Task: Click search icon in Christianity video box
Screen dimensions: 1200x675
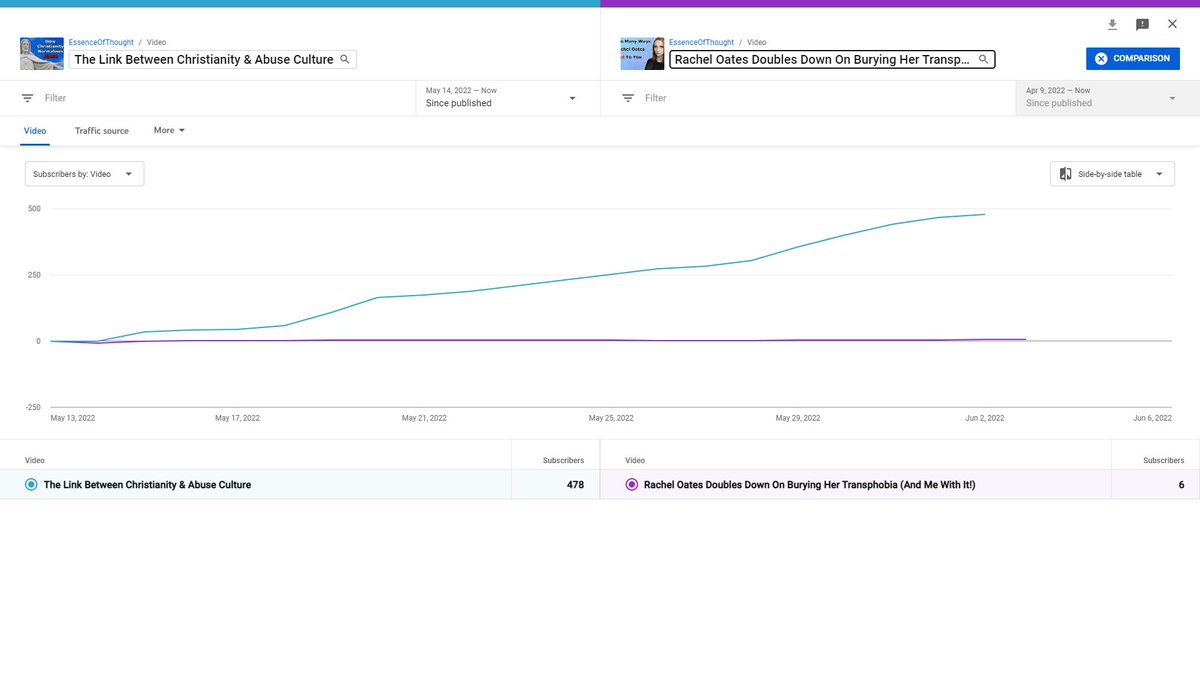Action: [x=345, y=59]
